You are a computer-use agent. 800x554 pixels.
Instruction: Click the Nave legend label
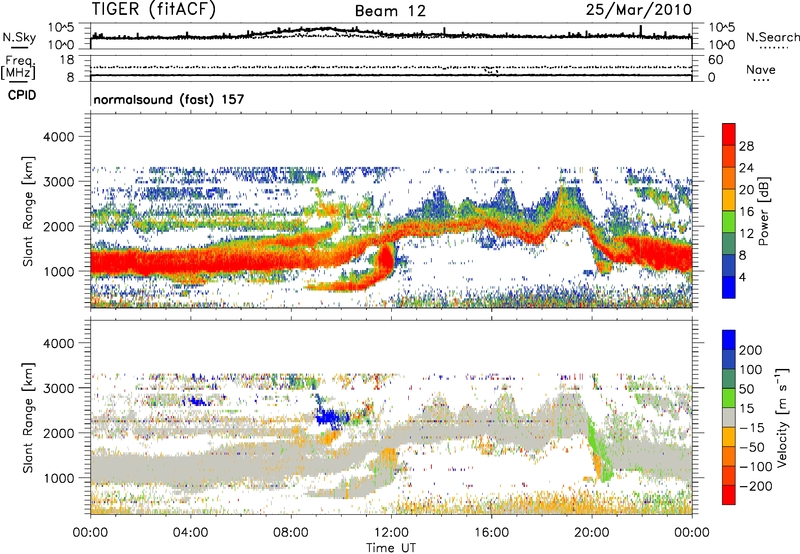pos(760,69)
